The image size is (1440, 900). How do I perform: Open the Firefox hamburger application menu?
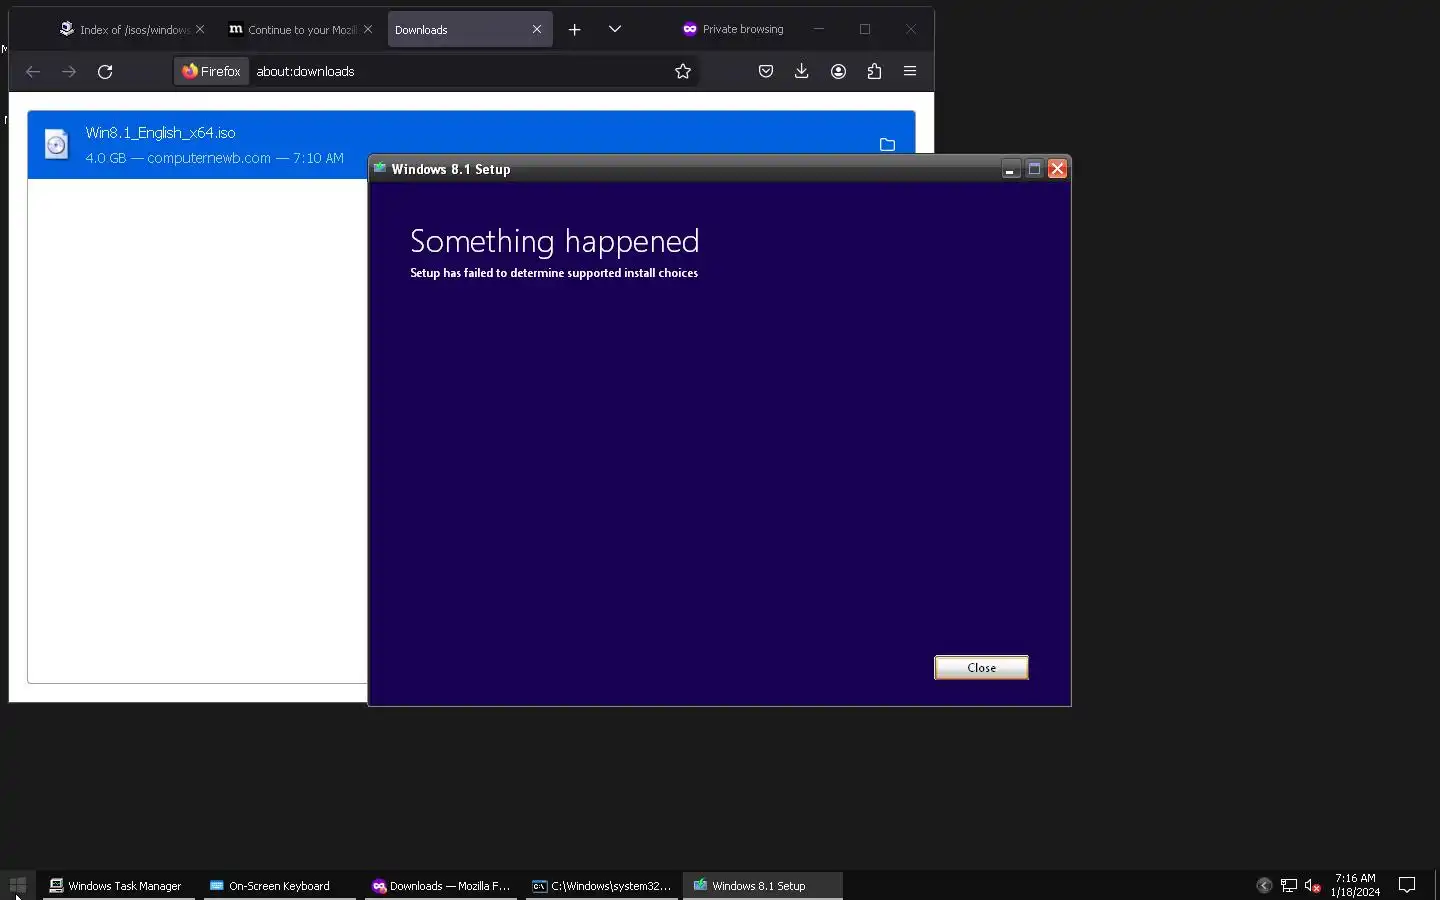coord(910,71)
